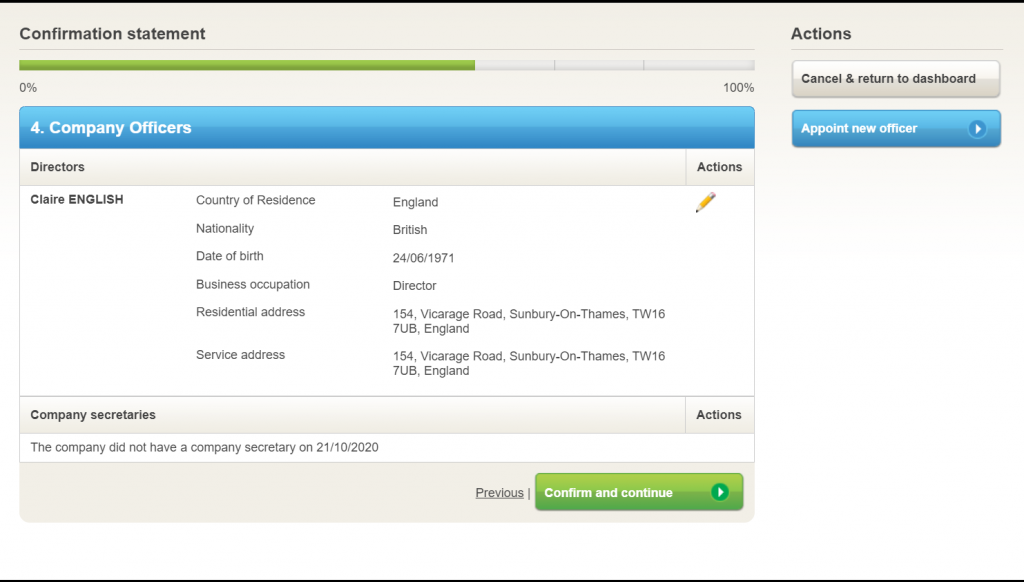Viewport: 1024px width, 582px height.
Task: Click the Directors column header
Action: pyautogui.click(x=58, y=167)
